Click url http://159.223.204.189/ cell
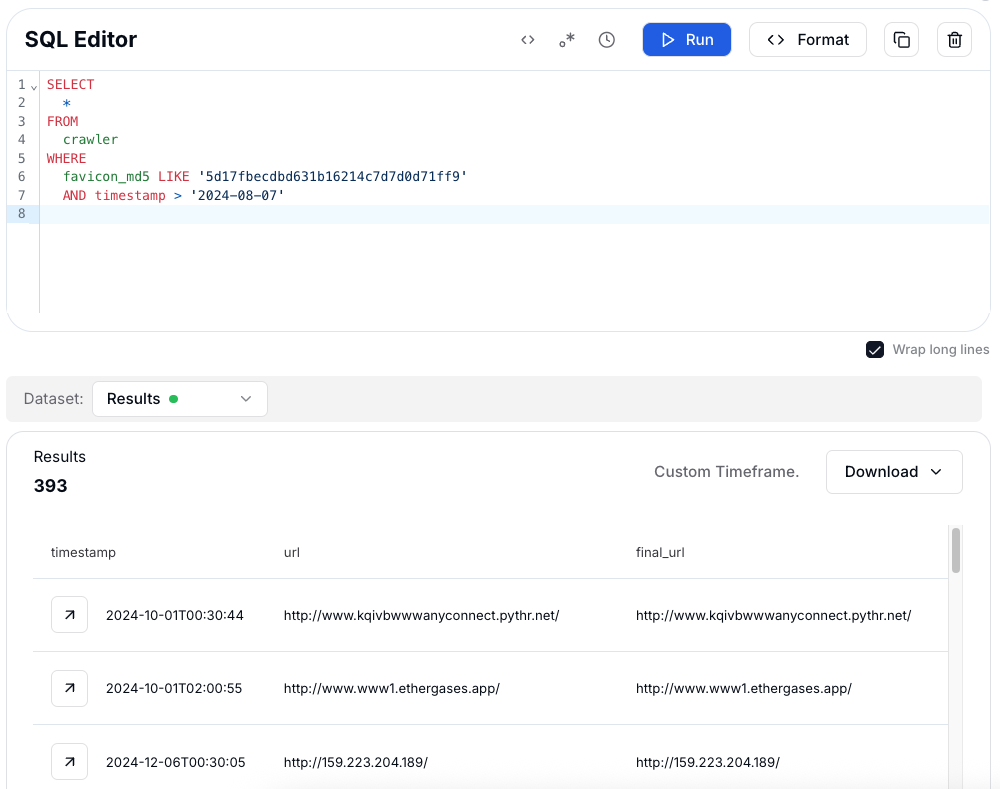Viewport: 1000px width, 789px height. (x=356, y=762)
